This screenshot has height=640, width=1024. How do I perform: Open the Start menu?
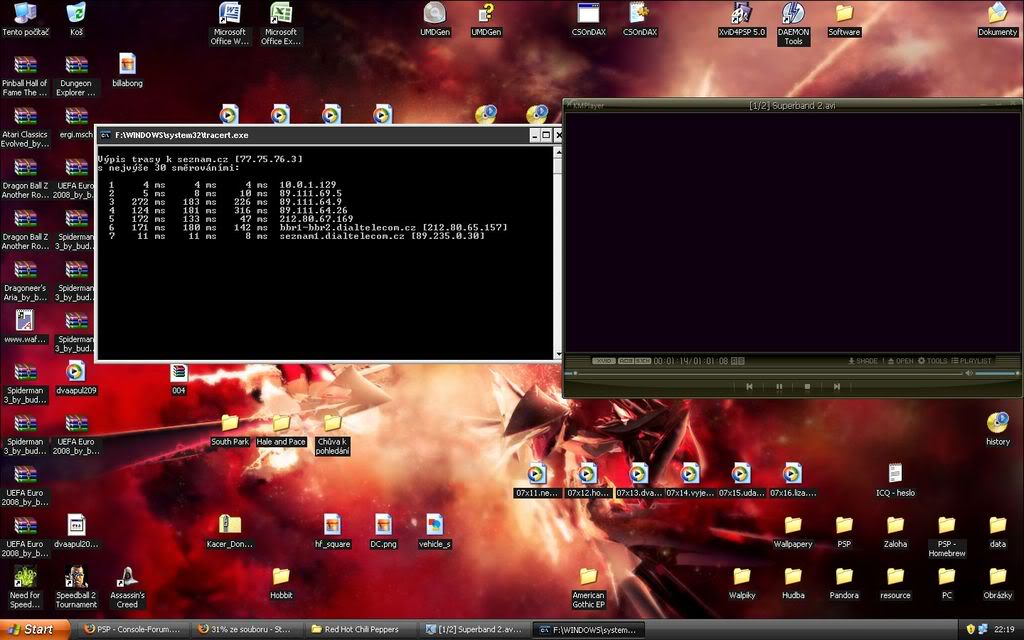34,630
